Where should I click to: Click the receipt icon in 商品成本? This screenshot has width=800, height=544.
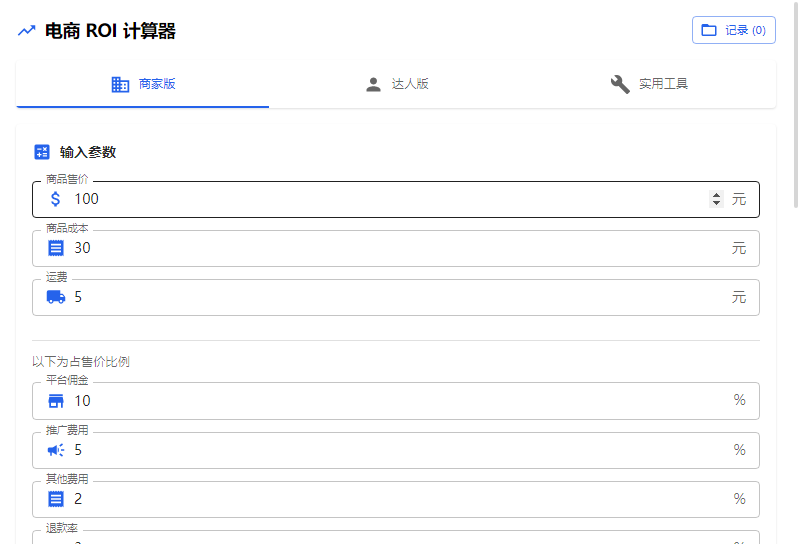coord(56,248)
